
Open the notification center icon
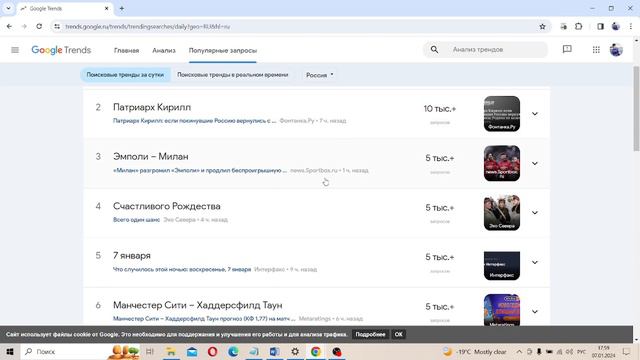tap(627, 351)
